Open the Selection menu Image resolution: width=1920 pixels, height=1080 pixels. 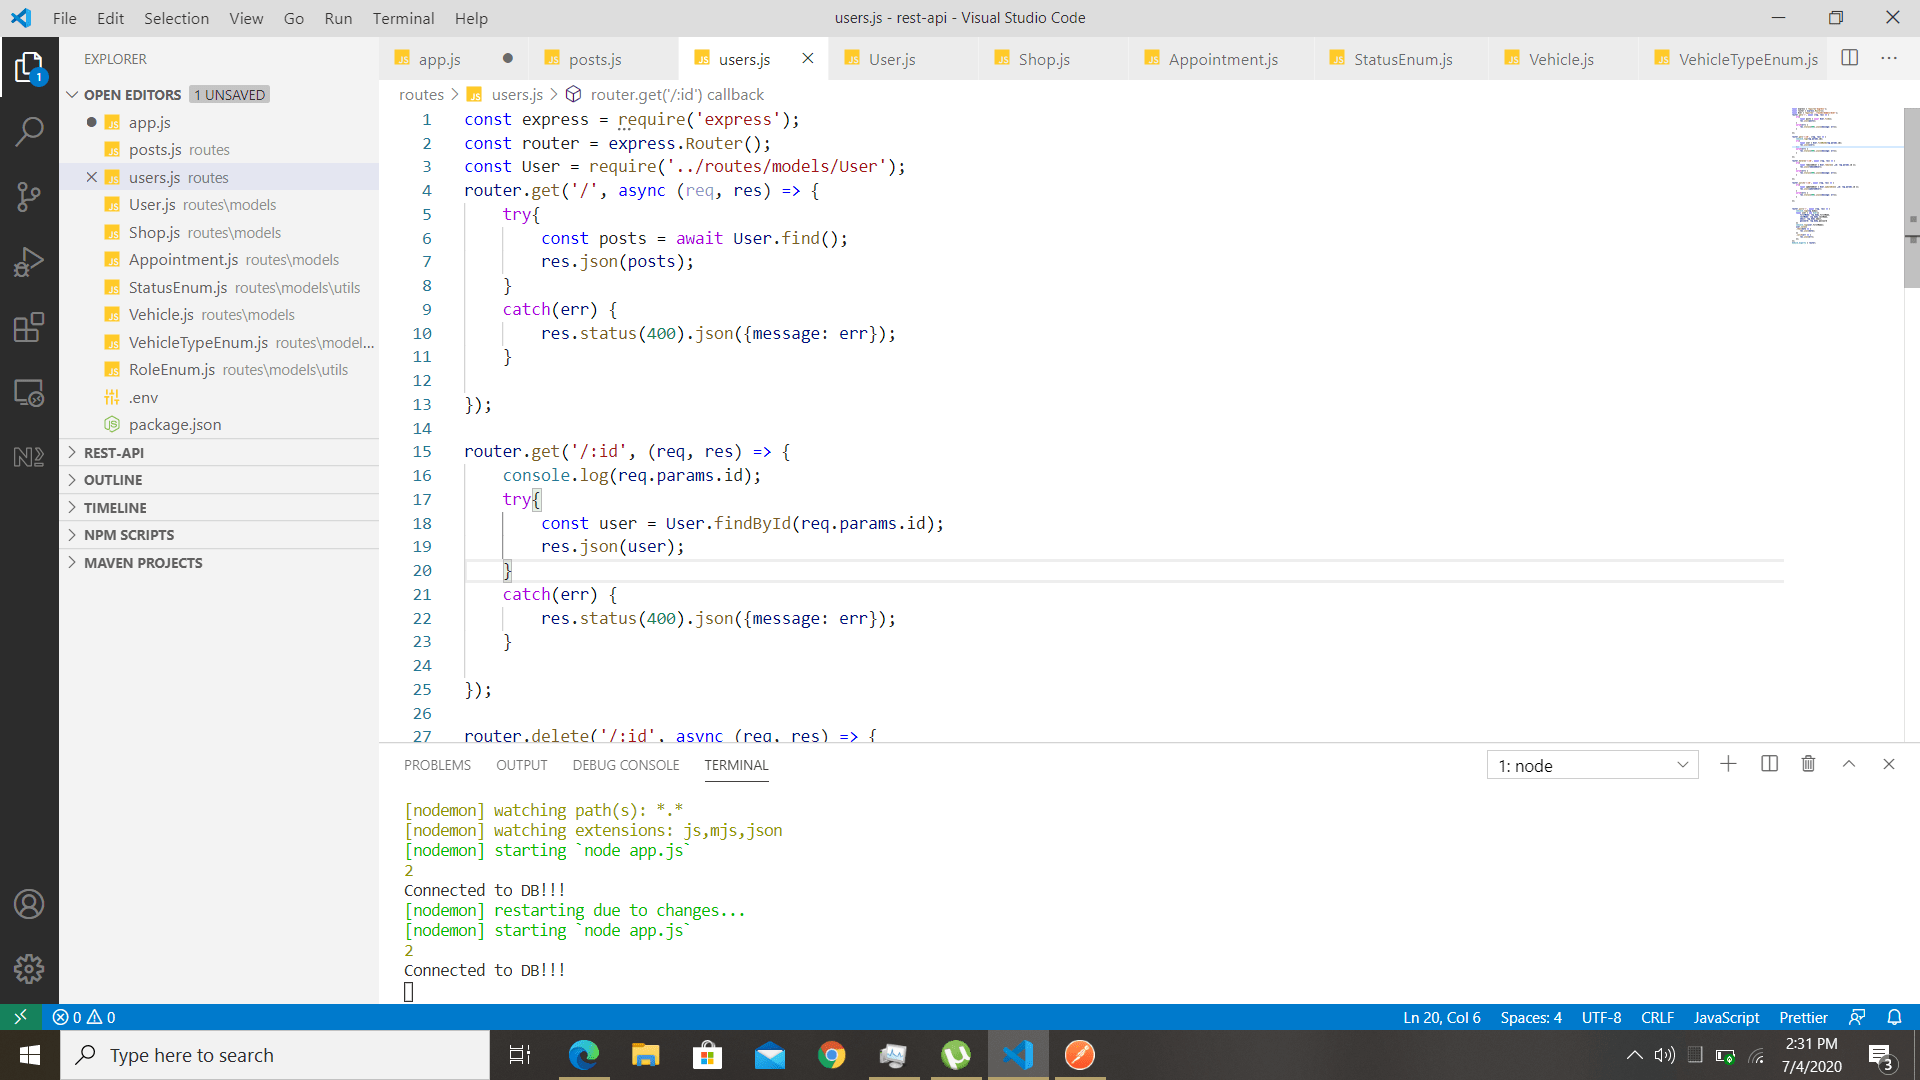(x=176, y=18)
